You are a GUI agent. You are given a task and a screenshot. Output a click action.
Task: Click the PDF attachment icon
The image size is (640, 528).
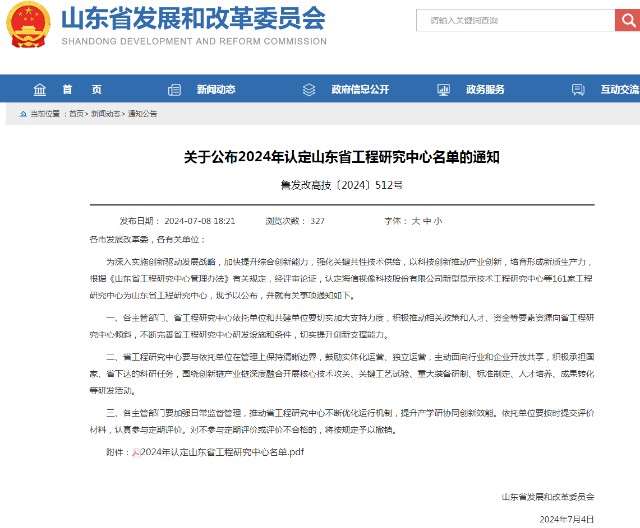click(x=136, y=453)
